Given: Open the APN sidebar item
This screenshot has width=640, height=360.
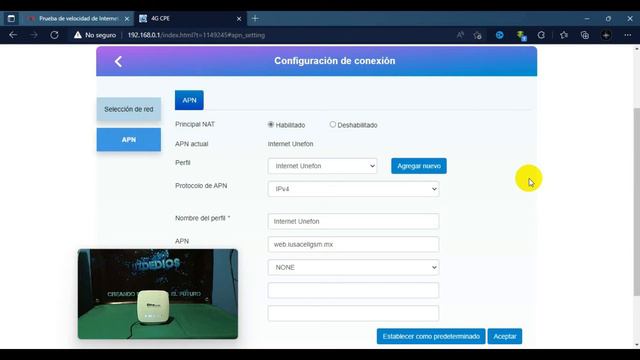Looking at the screenshot, I should point(129,140).
